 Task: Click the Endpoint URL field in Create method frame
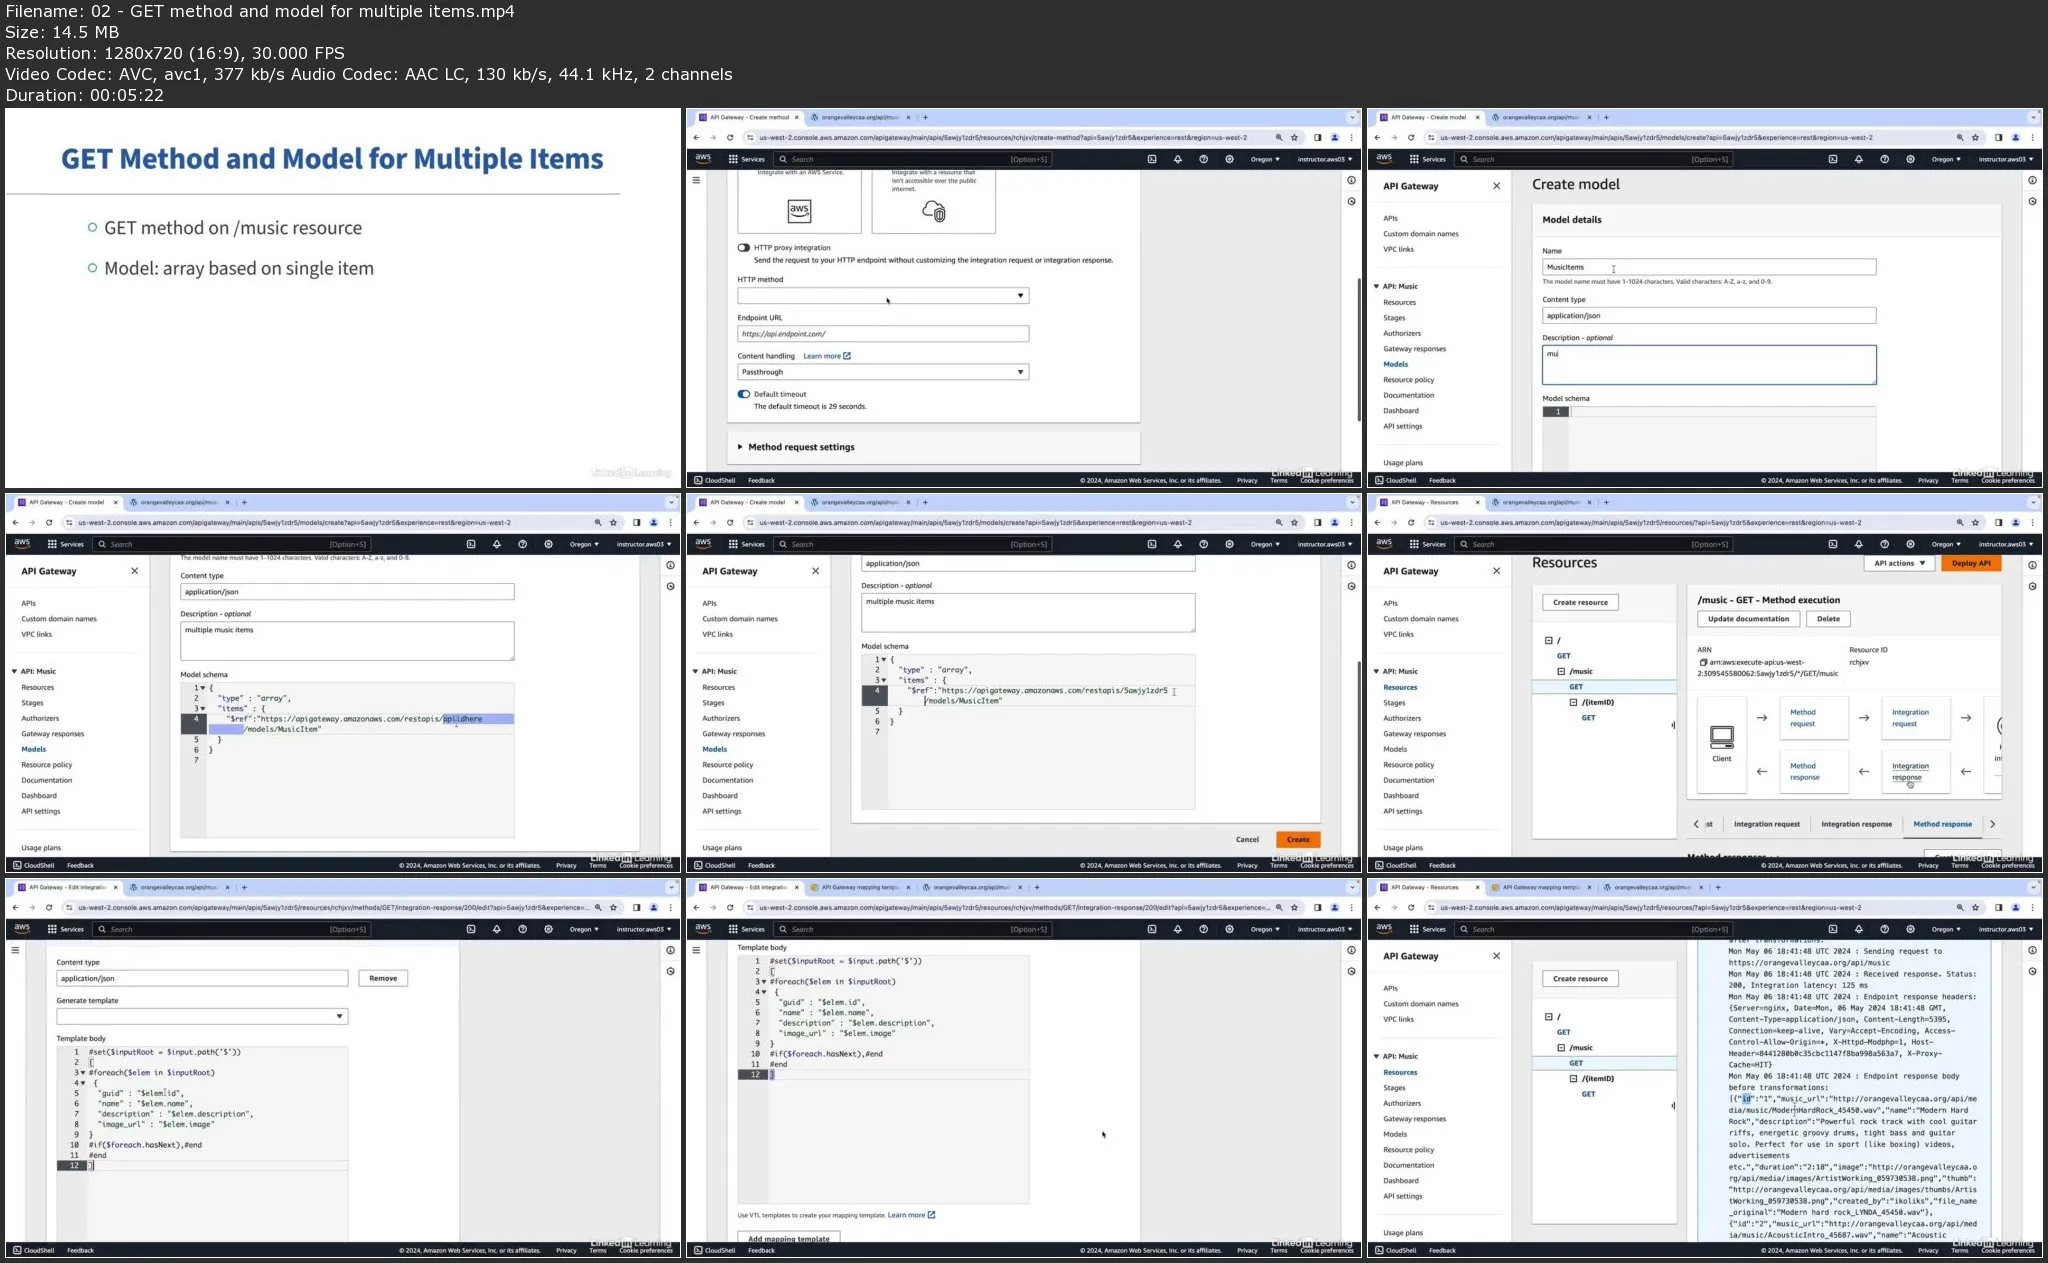[883, 334]
